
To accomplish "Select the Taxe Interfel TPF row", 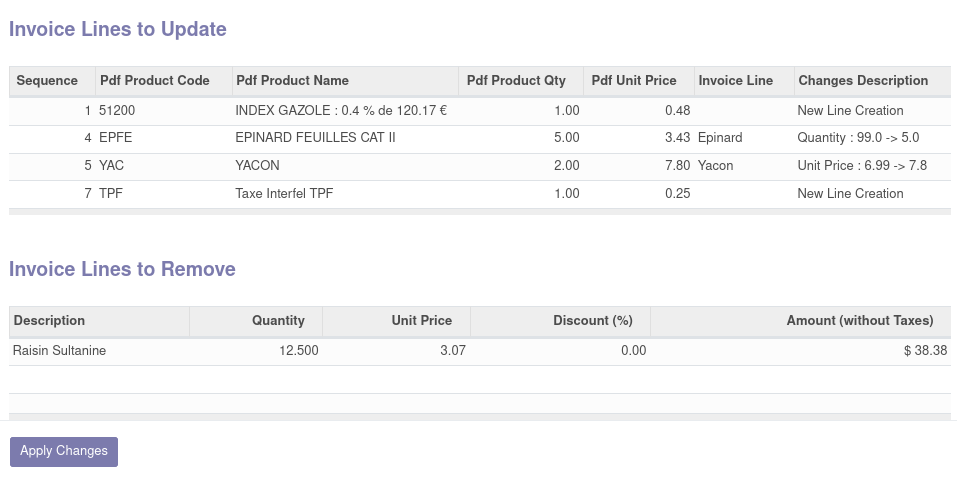I will click(283, 194).
